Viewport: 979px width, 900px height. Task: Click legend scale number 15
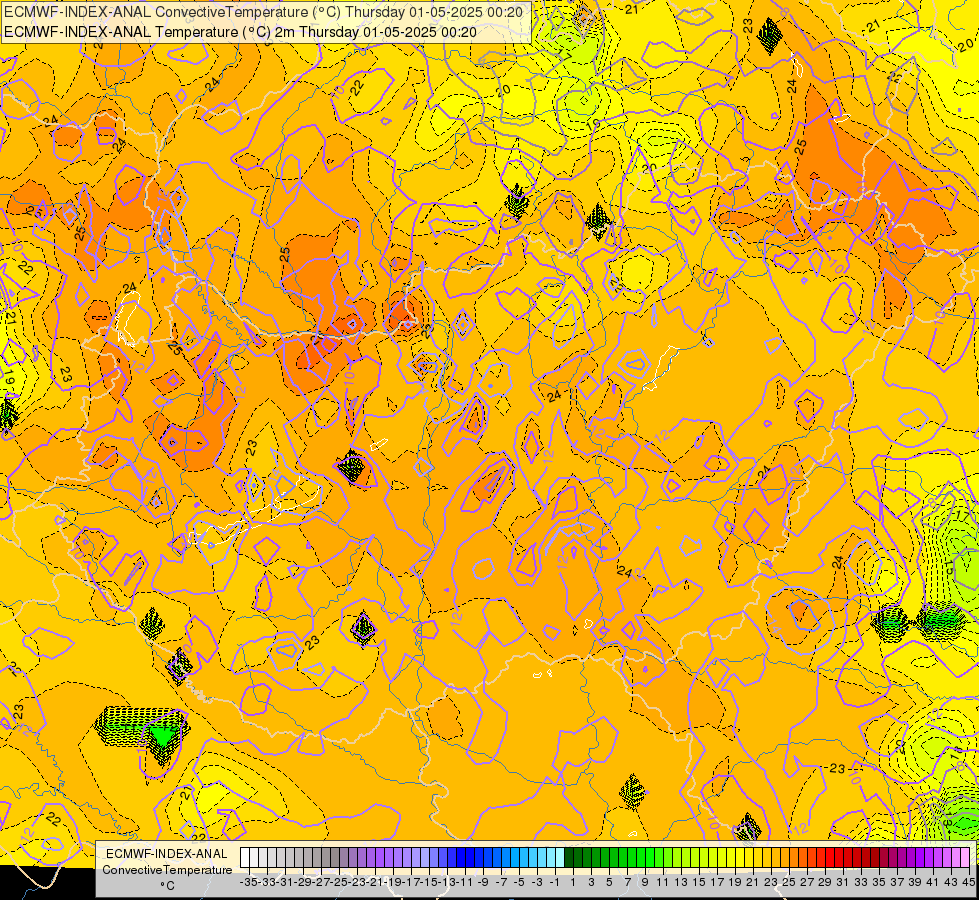tap(699, 882)
